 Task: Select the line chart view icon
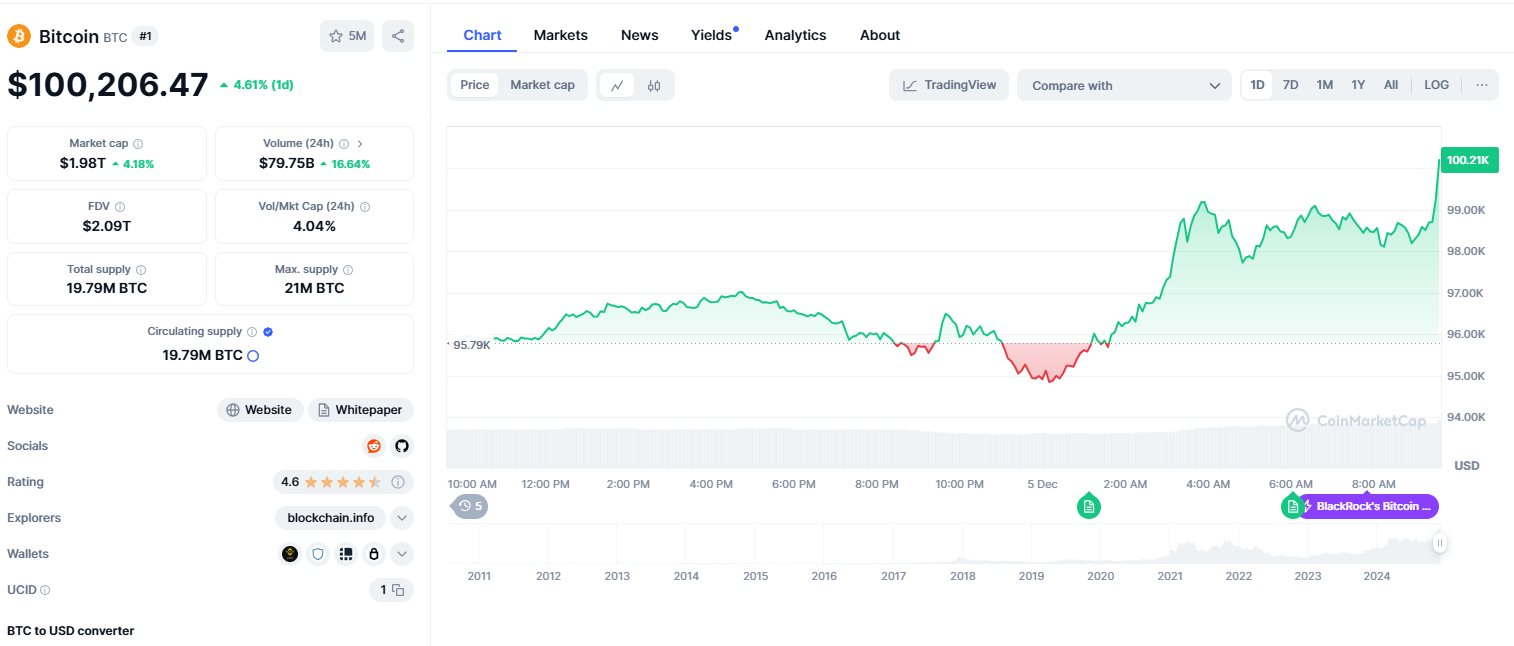(x=617, y=86)
